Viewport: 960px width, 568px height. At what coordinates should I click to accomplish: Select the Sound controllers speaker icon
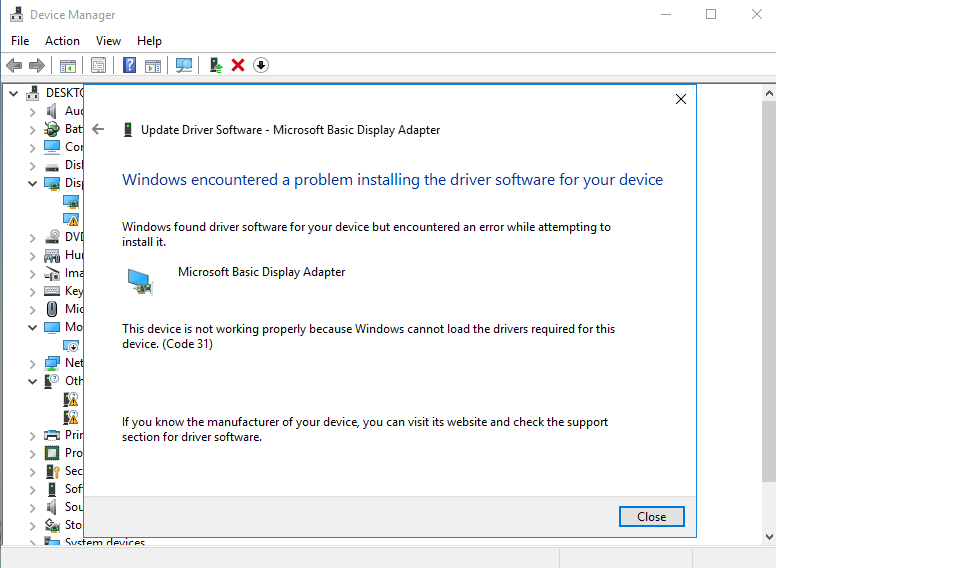[52, 507]
